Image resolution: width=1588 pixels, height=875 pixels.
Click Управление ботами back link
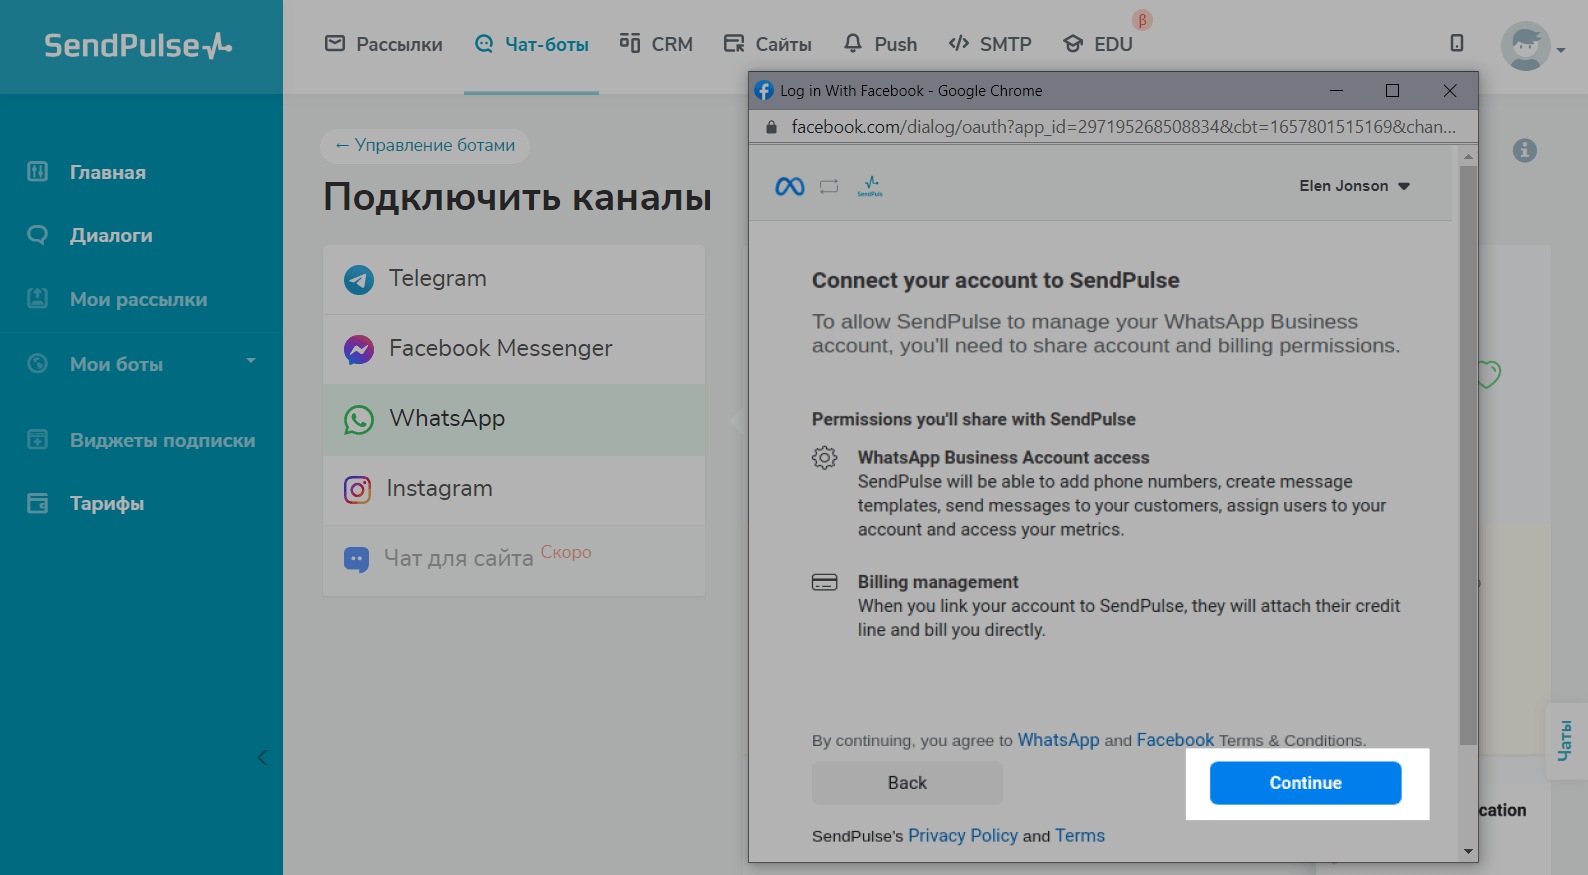(x=425, y=145)
